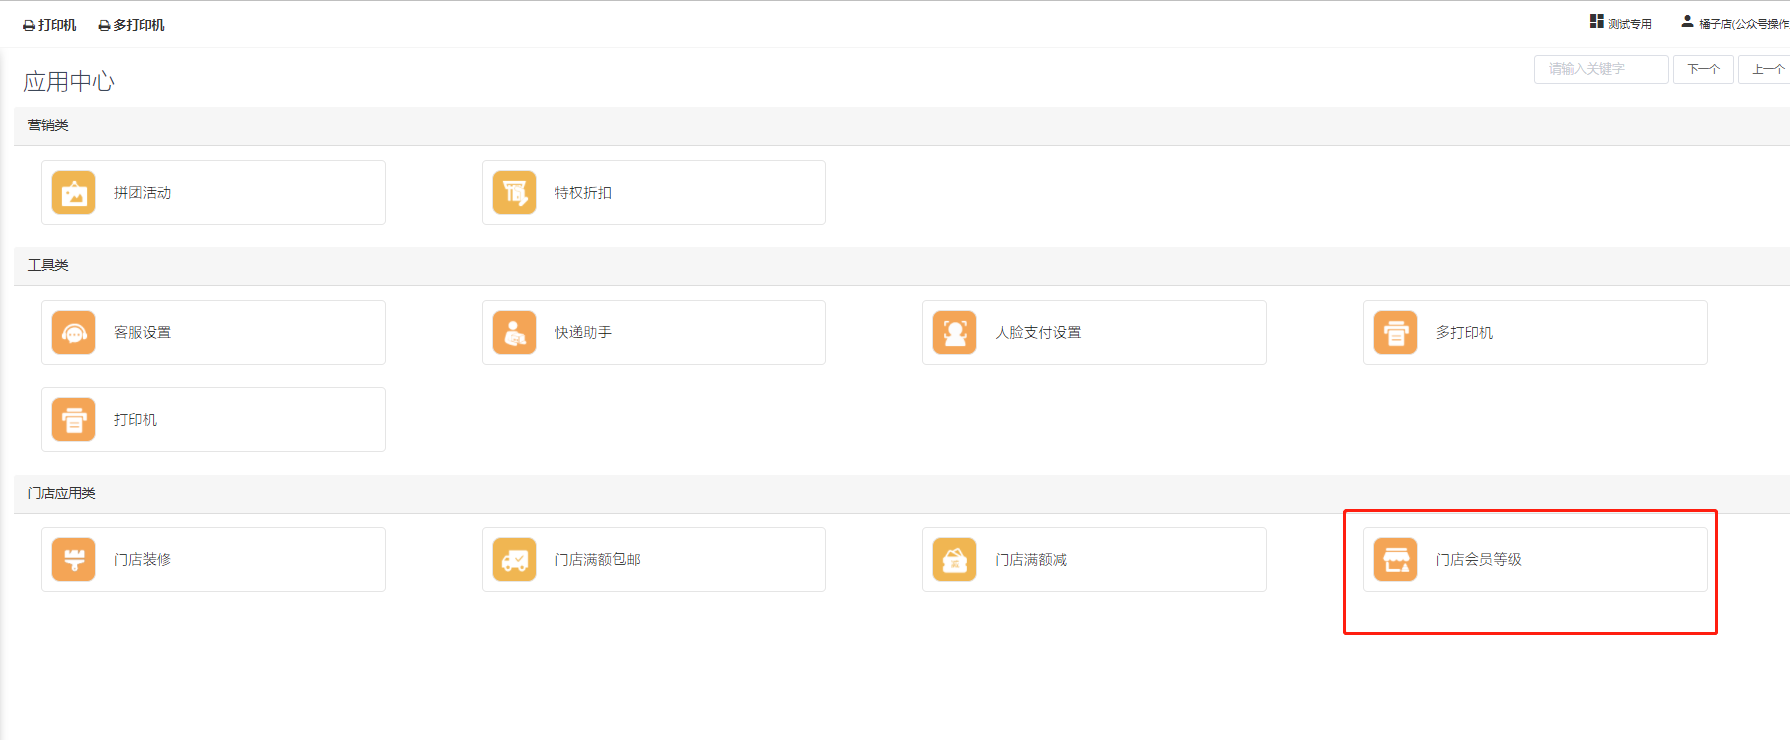The image size is (1790, 740).
Task: Click the 拼团活动 group-buy icon
Action: [x=74, y=193]
